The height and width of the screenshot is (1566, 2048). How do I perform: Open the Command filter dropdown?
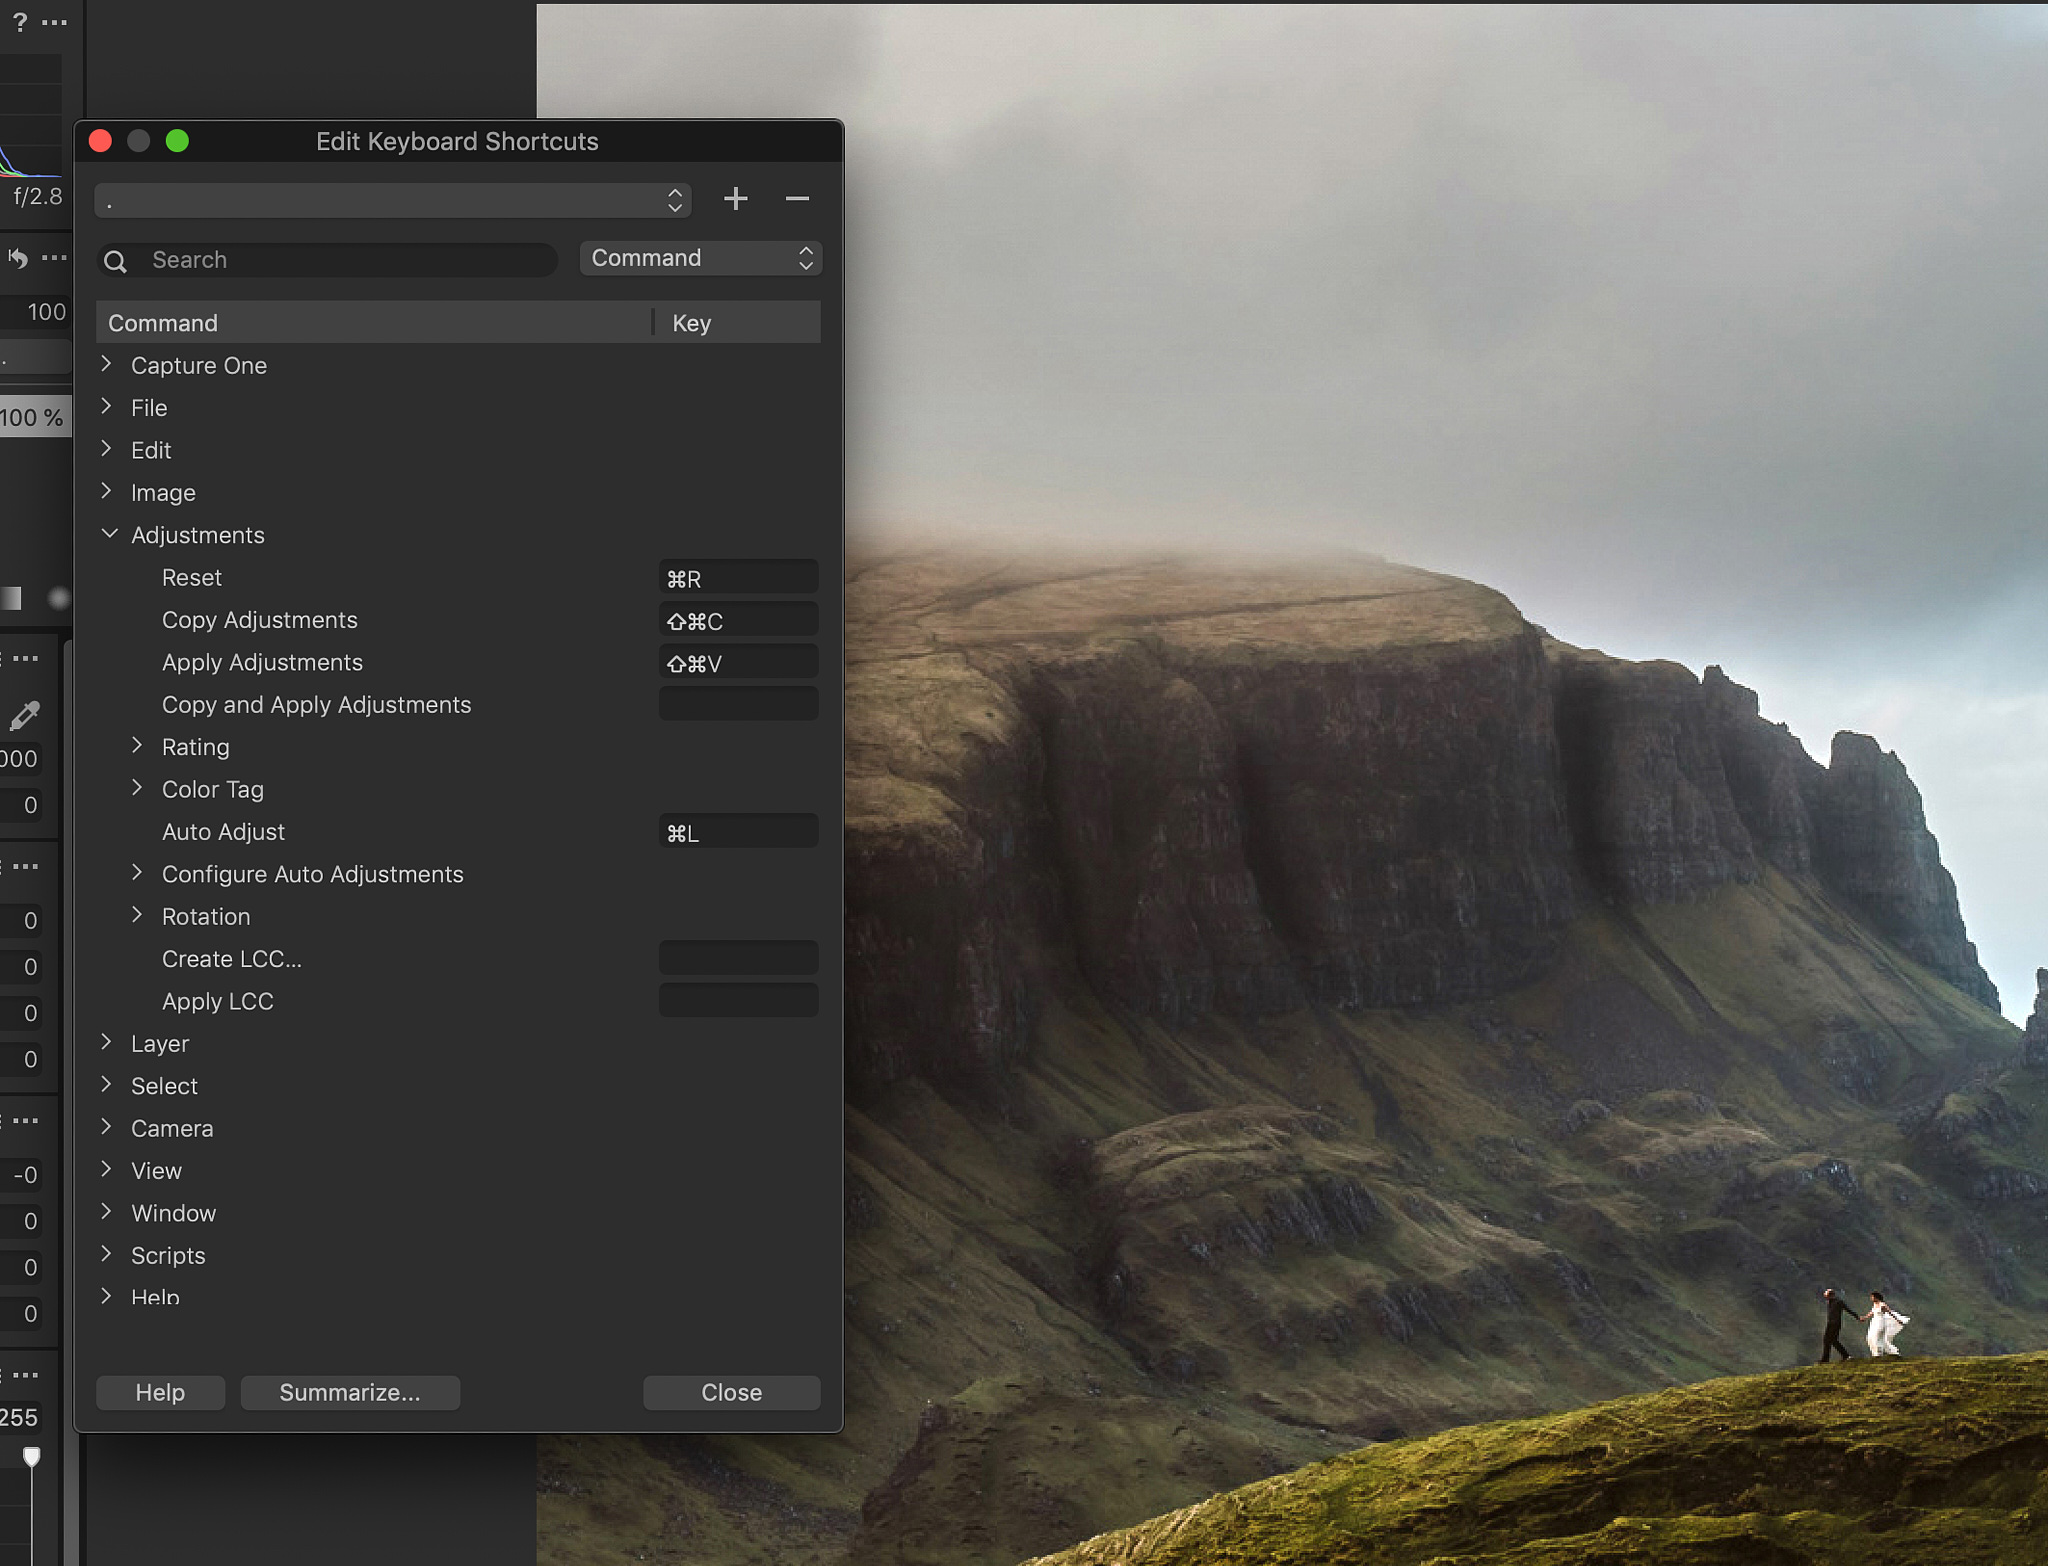pos(699,258)
